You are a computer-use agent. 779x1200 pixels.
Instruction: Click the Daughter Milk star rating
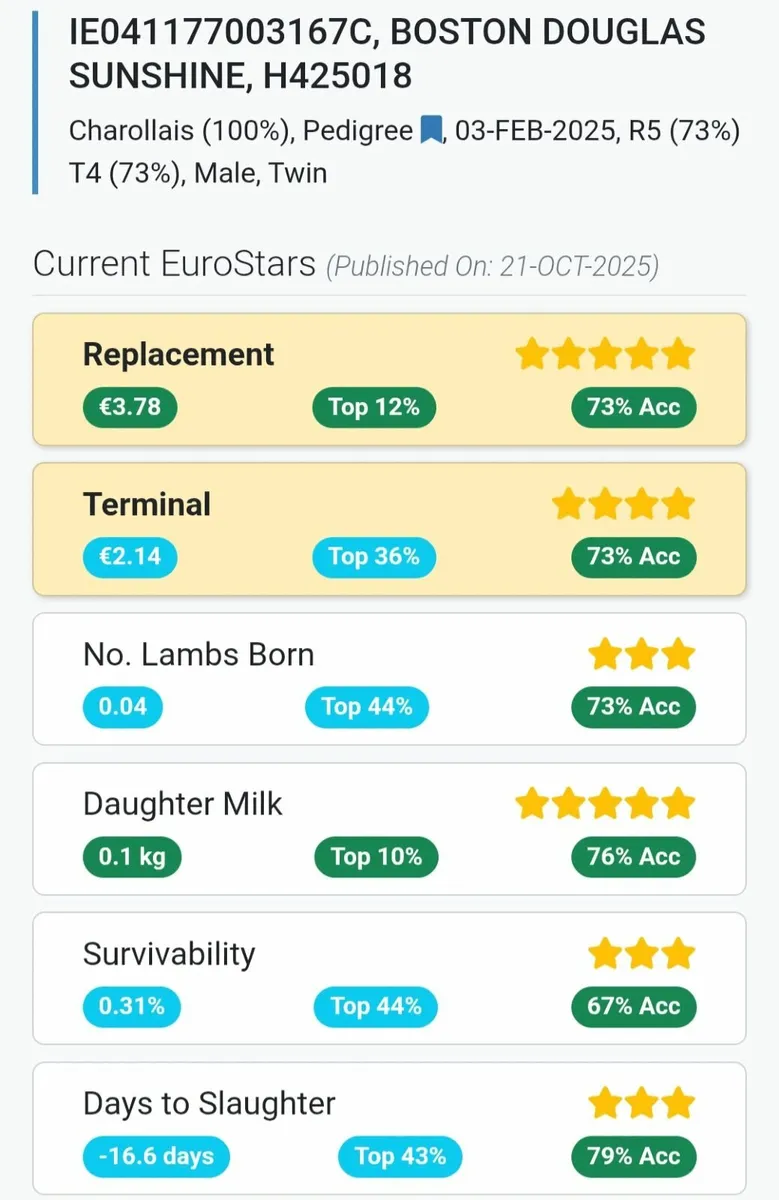tap(604, 804)
